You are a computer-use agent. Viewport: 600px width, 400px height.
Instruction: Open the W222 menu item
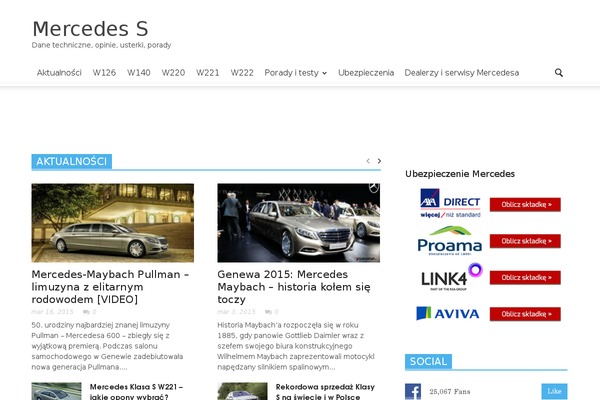pyautogui.click(x=242, y=73)
